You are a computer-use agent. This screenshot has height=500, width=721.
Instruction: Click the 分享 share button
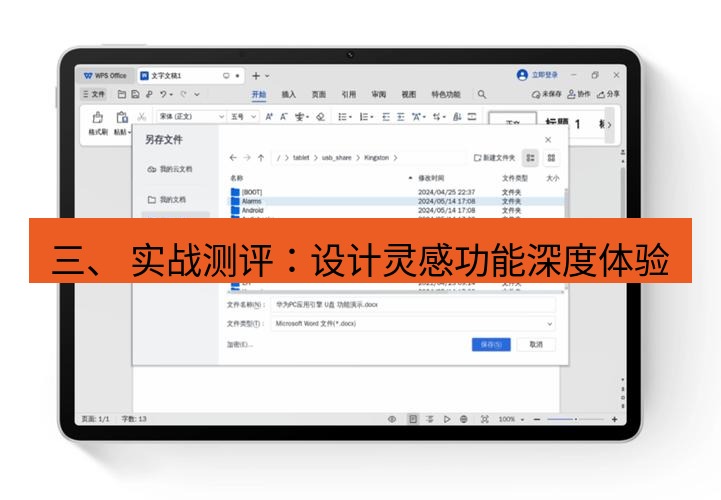(x=608, y=94)
